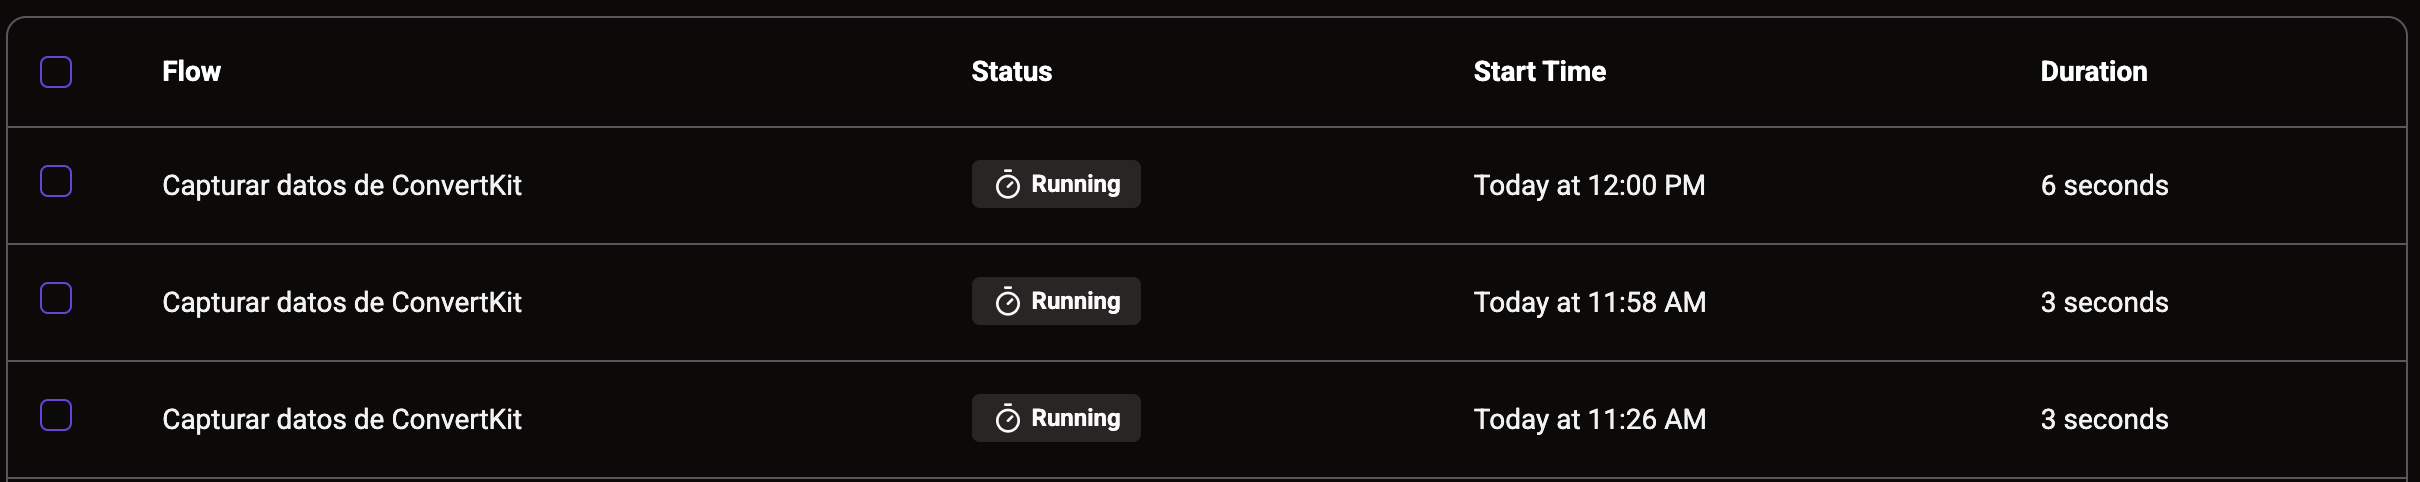The image size is (2420, 482).
Task: Click the stopwatch icon in the 11:26 AM row
Action: pos(1007,418)
